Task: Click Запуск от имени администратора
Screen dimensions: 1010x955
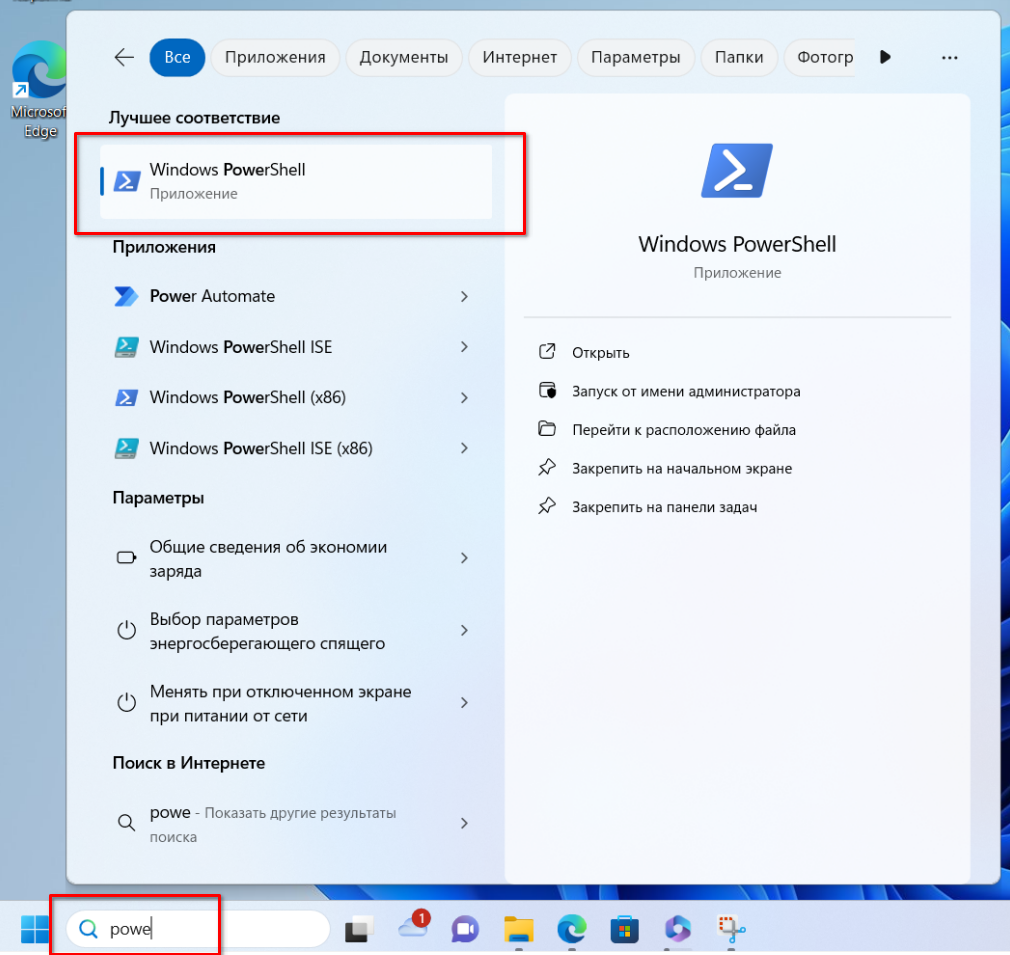Action: (x=685, y=392)
